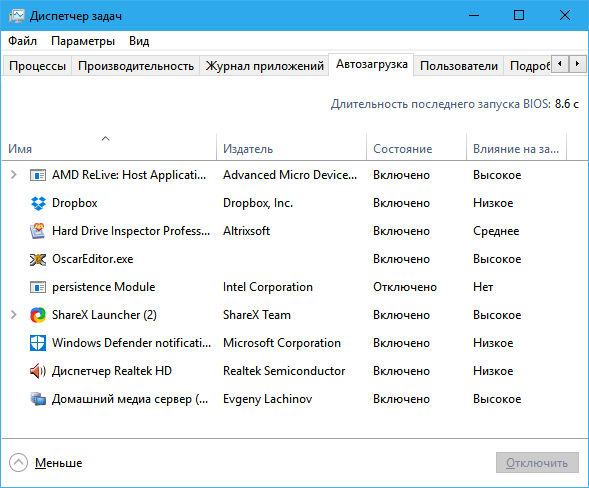Click the Windows Defender shield icon
The height and width of the screenshot is (488, 589).
pos(38,343)
